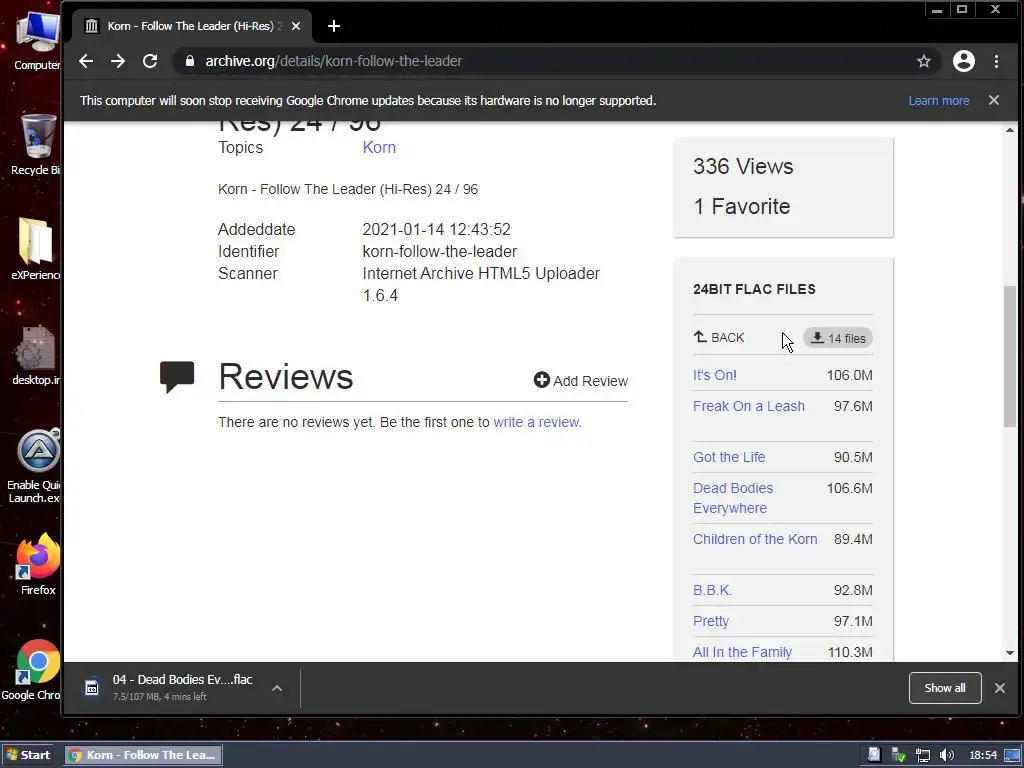Select the Firefox desktop shortcut

point(38,564)
